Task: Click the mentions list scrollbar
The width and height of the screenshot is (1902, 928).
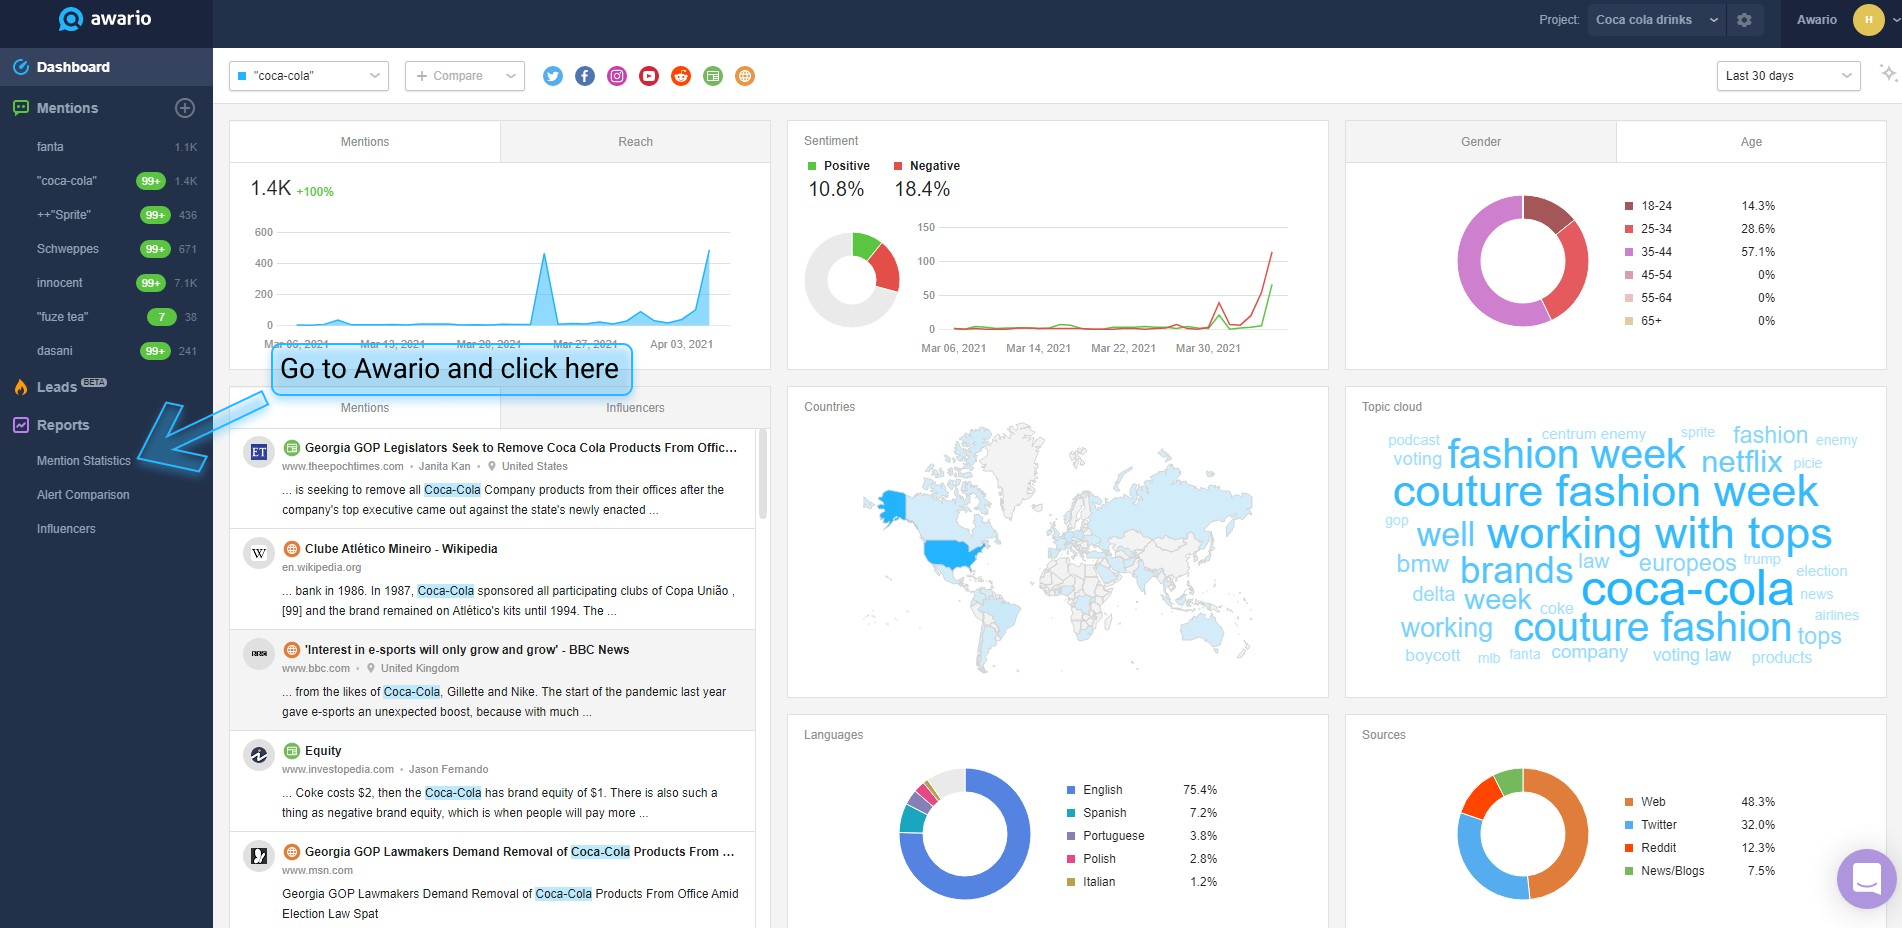Action: (763, 474)
